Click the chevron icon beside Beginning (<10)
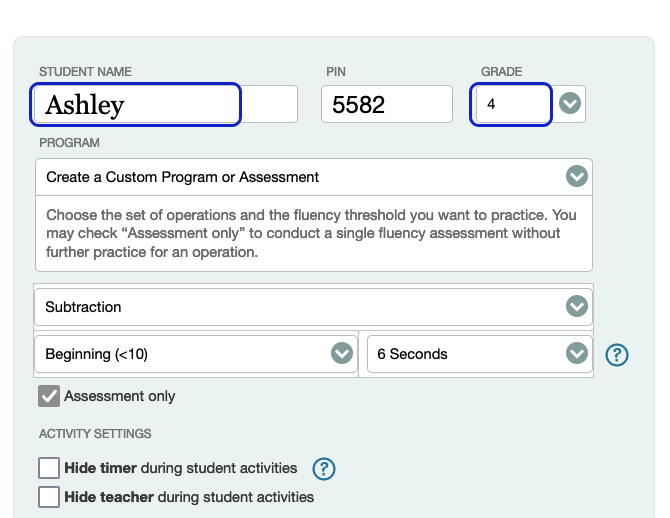This screenshot has height=518, width=670. pyautogui.click(x=342, y=354)
